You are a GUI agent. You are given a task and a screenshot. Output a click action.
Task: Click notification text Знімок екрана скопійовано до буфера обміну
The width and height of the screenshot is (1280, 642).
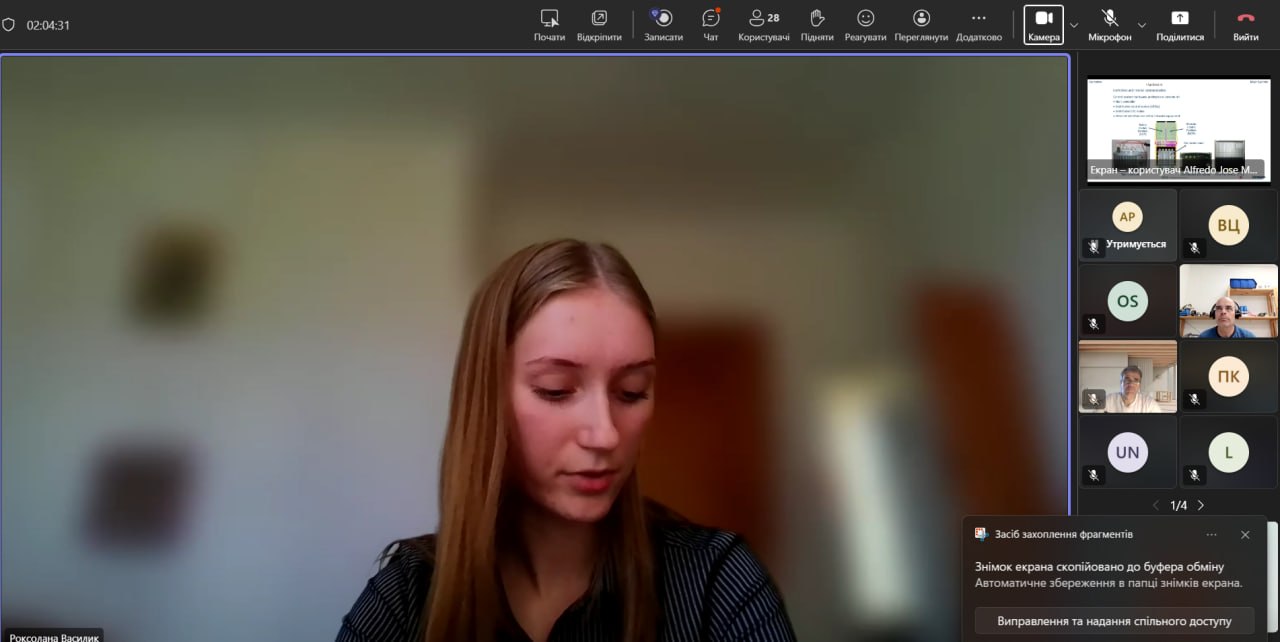click(x=1099, y=566)
